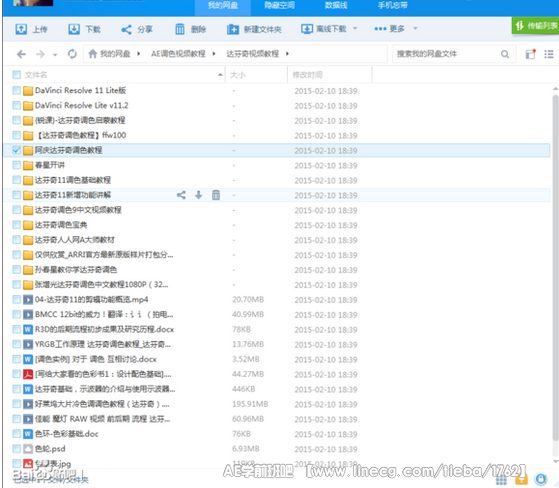This screenshot has height=488, width=559.
Task: Refresh the folder listing
Action: click(72, 54)
